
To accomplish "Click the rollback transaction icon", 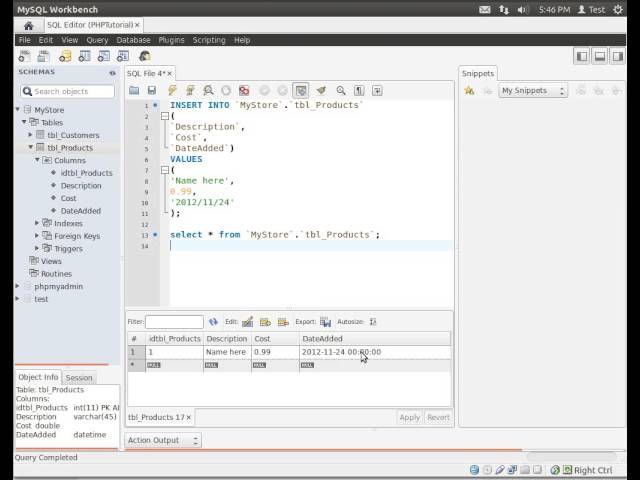I will 282,90.
